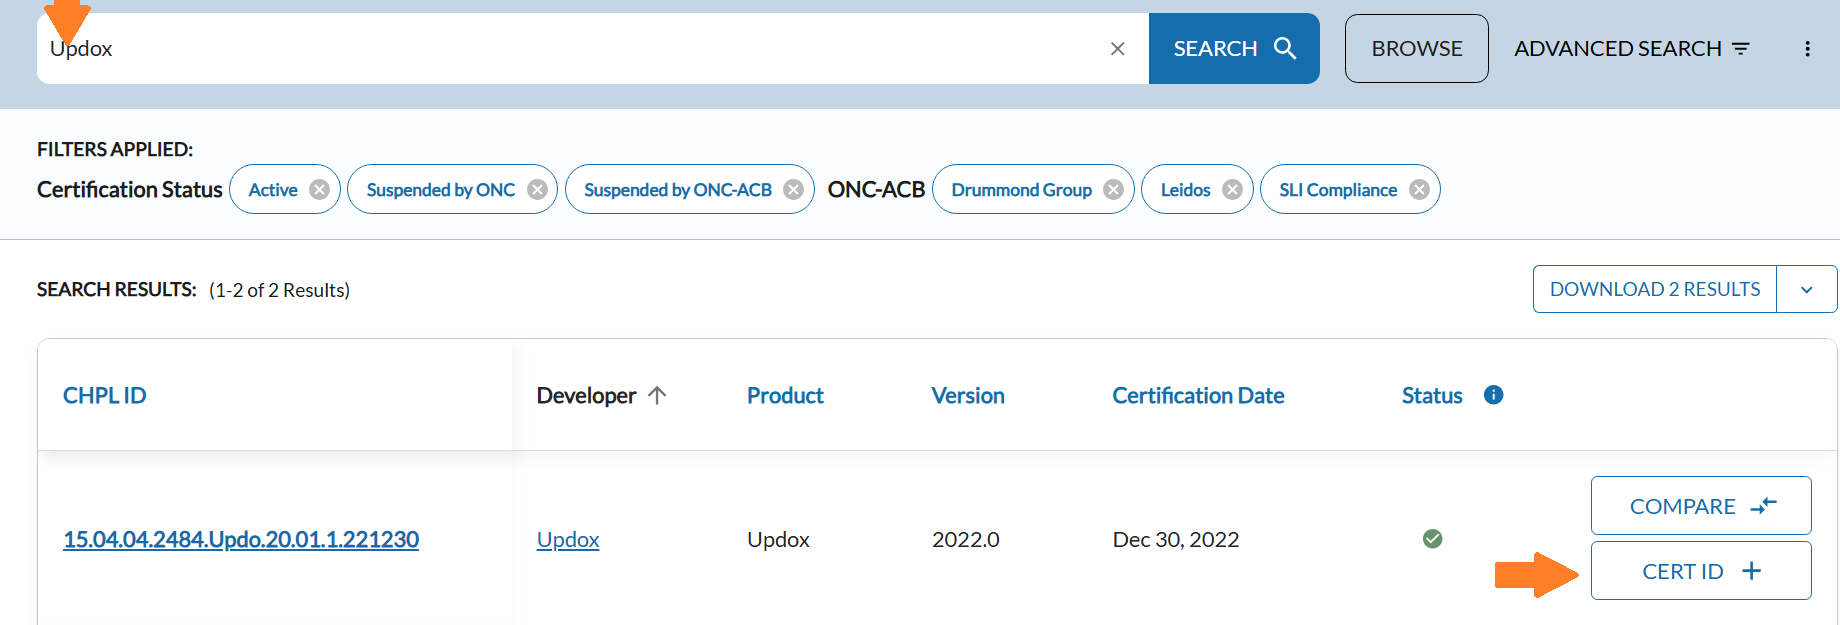Open the BROWSE page
Screen dimensions: 1840x625
1416,49
